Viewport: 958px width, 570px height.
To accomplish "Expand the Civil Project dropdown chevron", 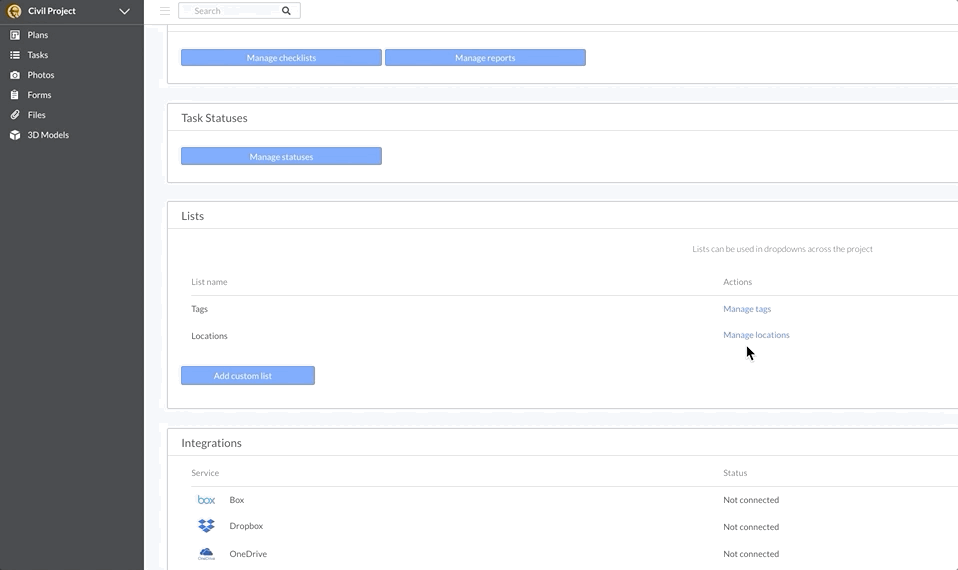I will [x=124, y=11].
